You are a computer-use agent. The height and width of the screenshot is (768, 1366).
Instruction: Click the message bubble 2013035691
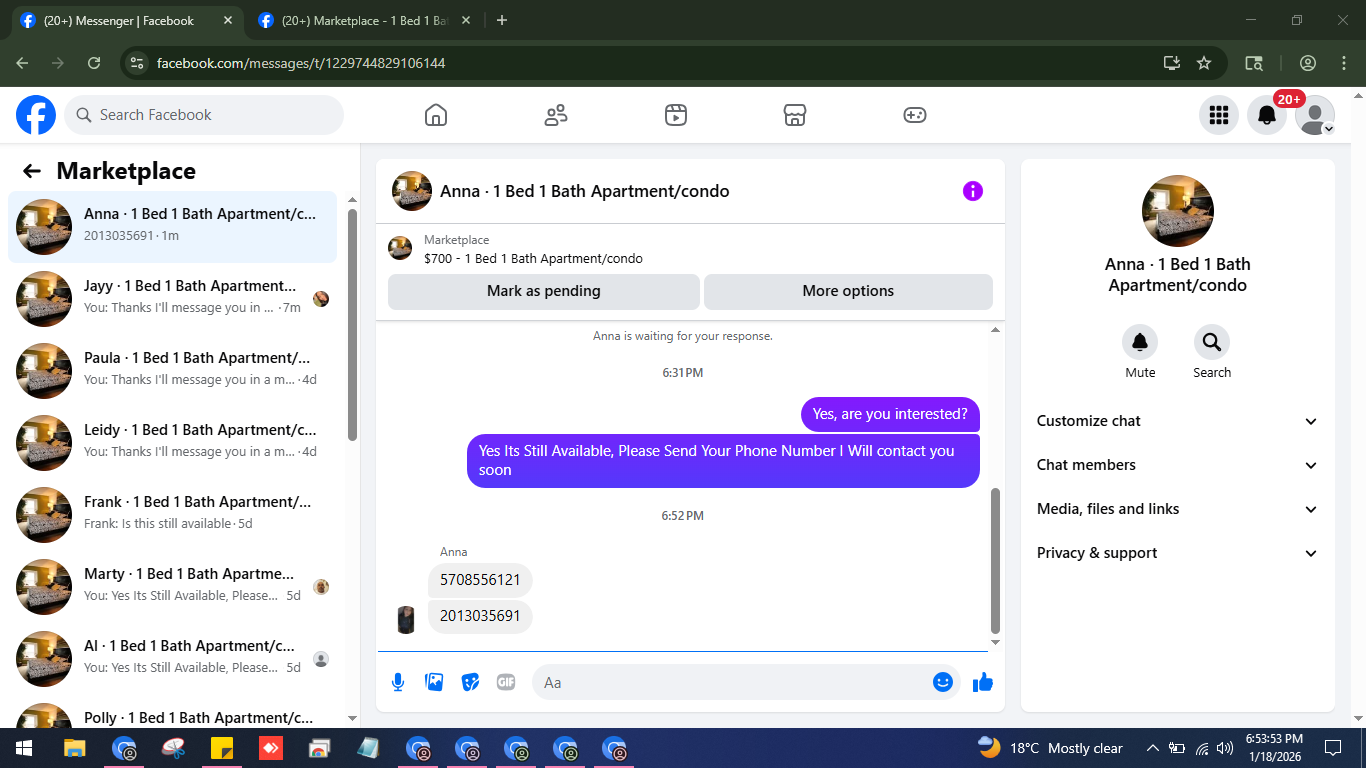480,616
